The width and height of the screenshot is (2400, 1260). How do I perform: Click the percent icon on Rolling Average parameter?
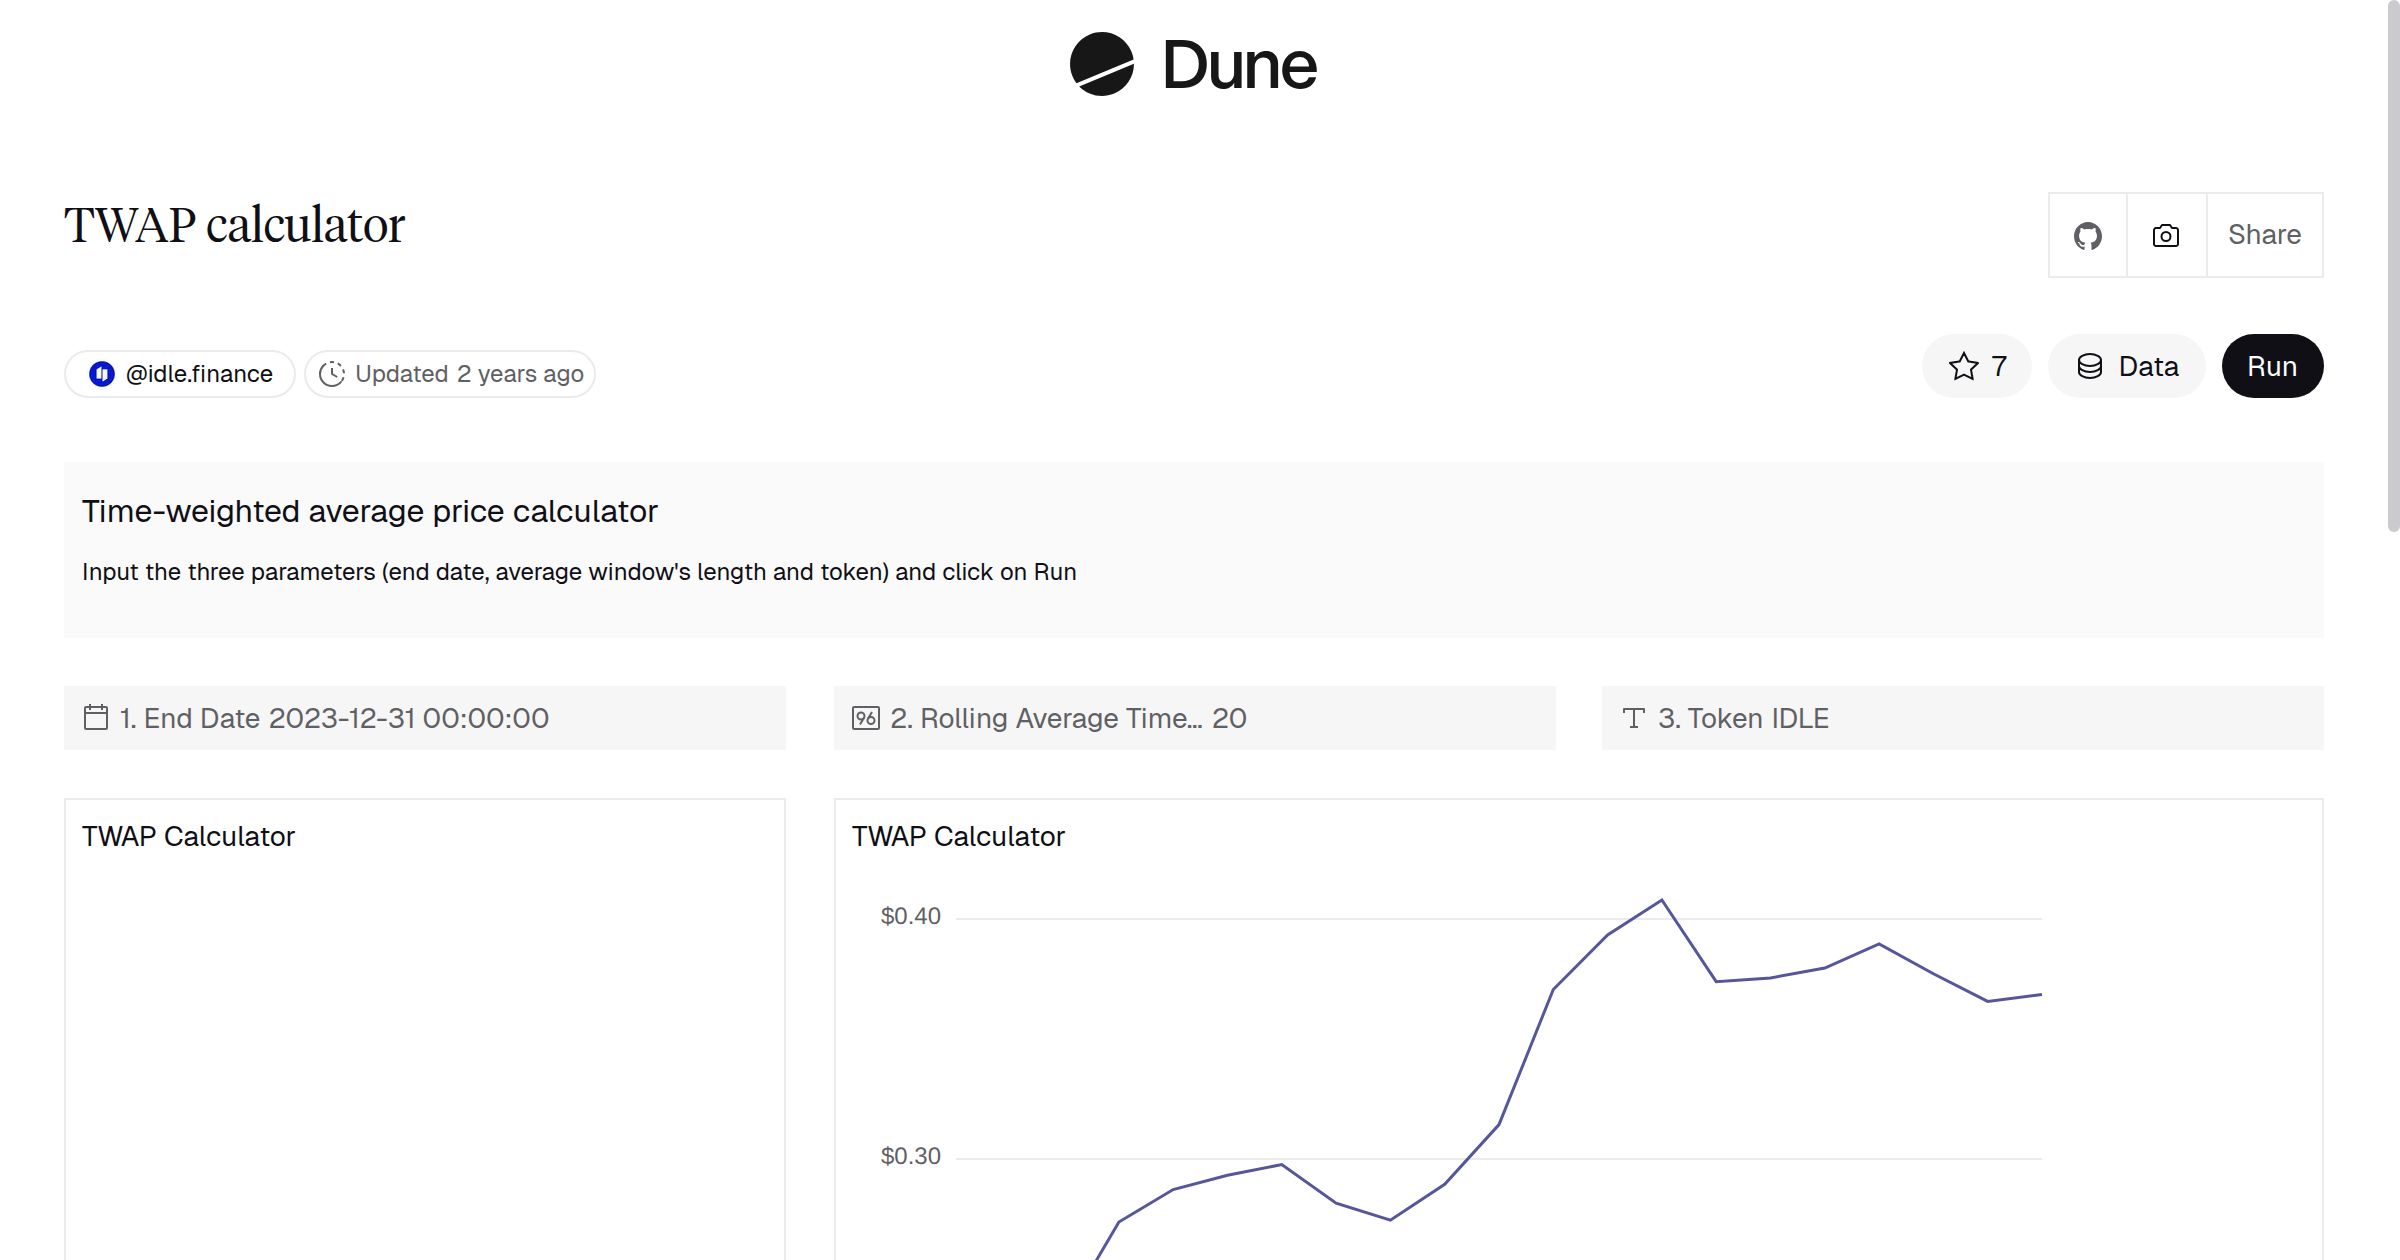point(864,717)
